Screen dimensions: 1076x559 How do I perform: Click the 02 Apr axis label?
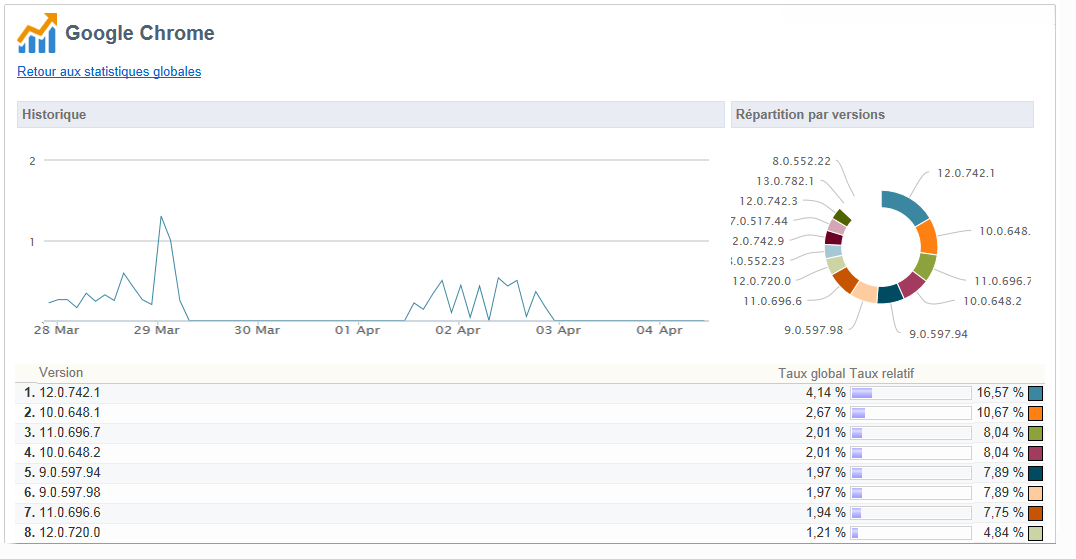coord(458,330)
